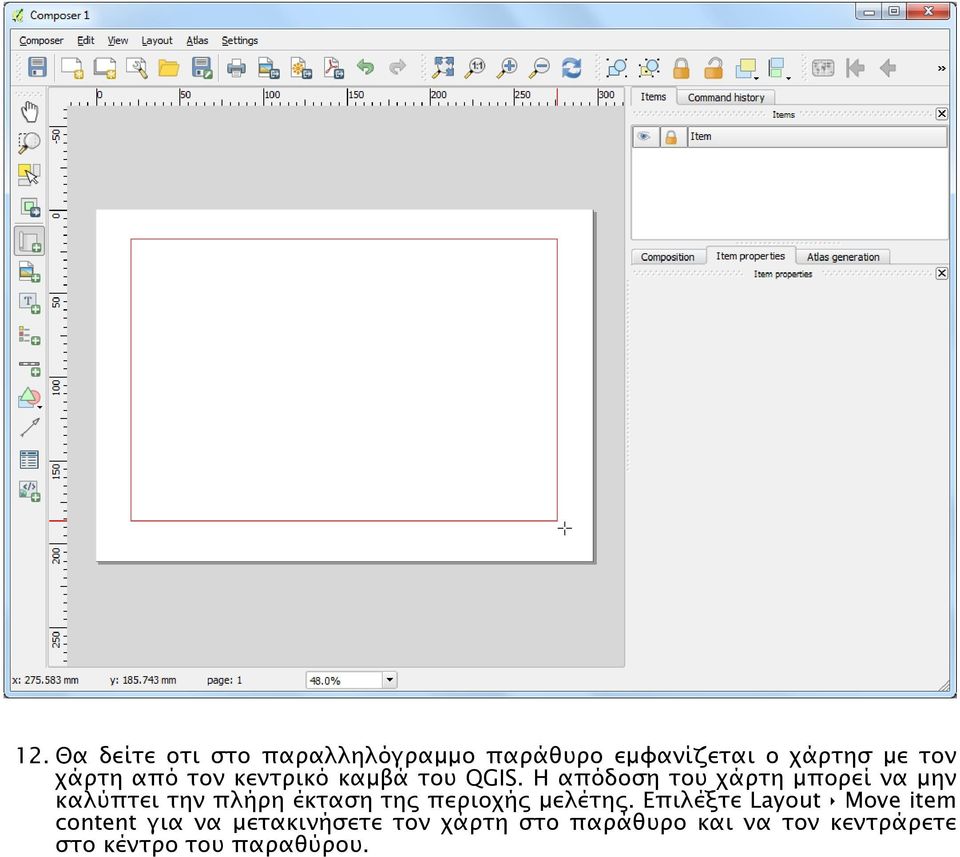Open the View menu
The width and height of the screenshot is (960, 857).
click(x=118, y=40)
